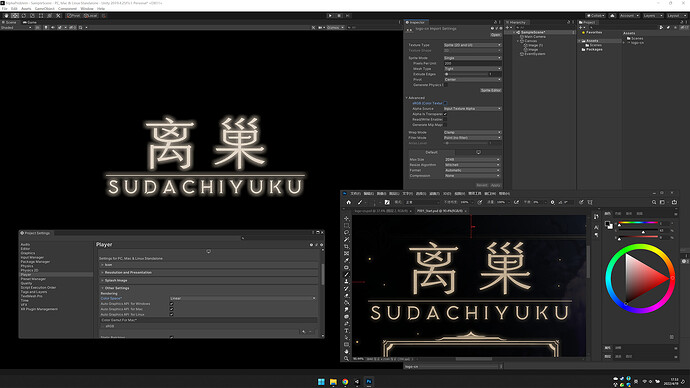Toggle Local handle rotation button
The height and width of the screenshot is (388, 690).
pyautogui.click(x=90, y=16)
